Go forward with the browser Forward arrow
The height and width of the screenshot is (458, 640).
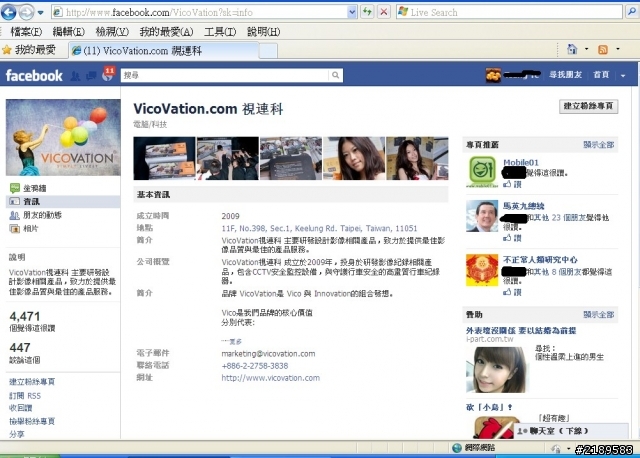26,12
